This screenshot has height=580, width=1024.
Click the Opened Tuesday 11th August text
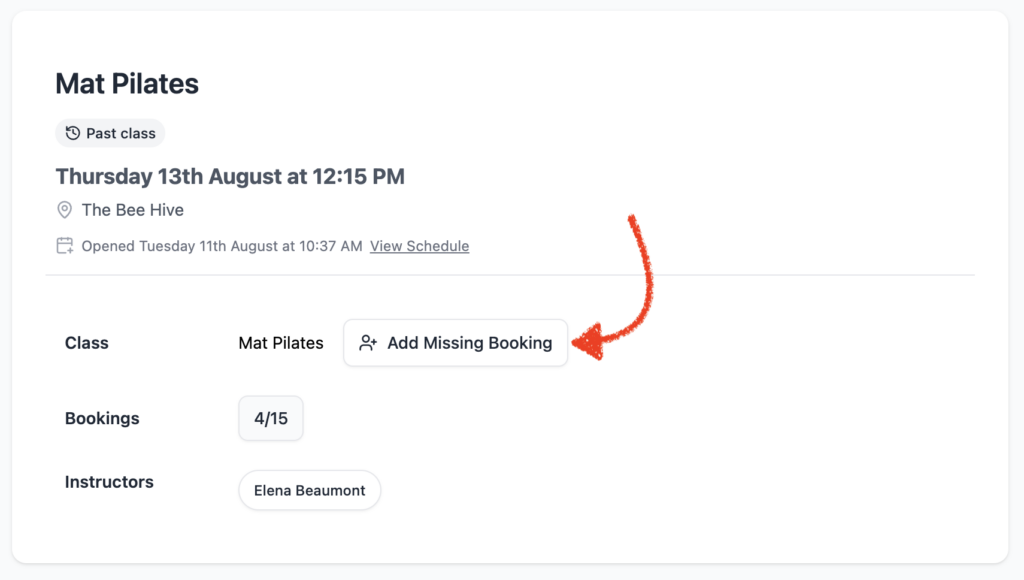point(221,246)
